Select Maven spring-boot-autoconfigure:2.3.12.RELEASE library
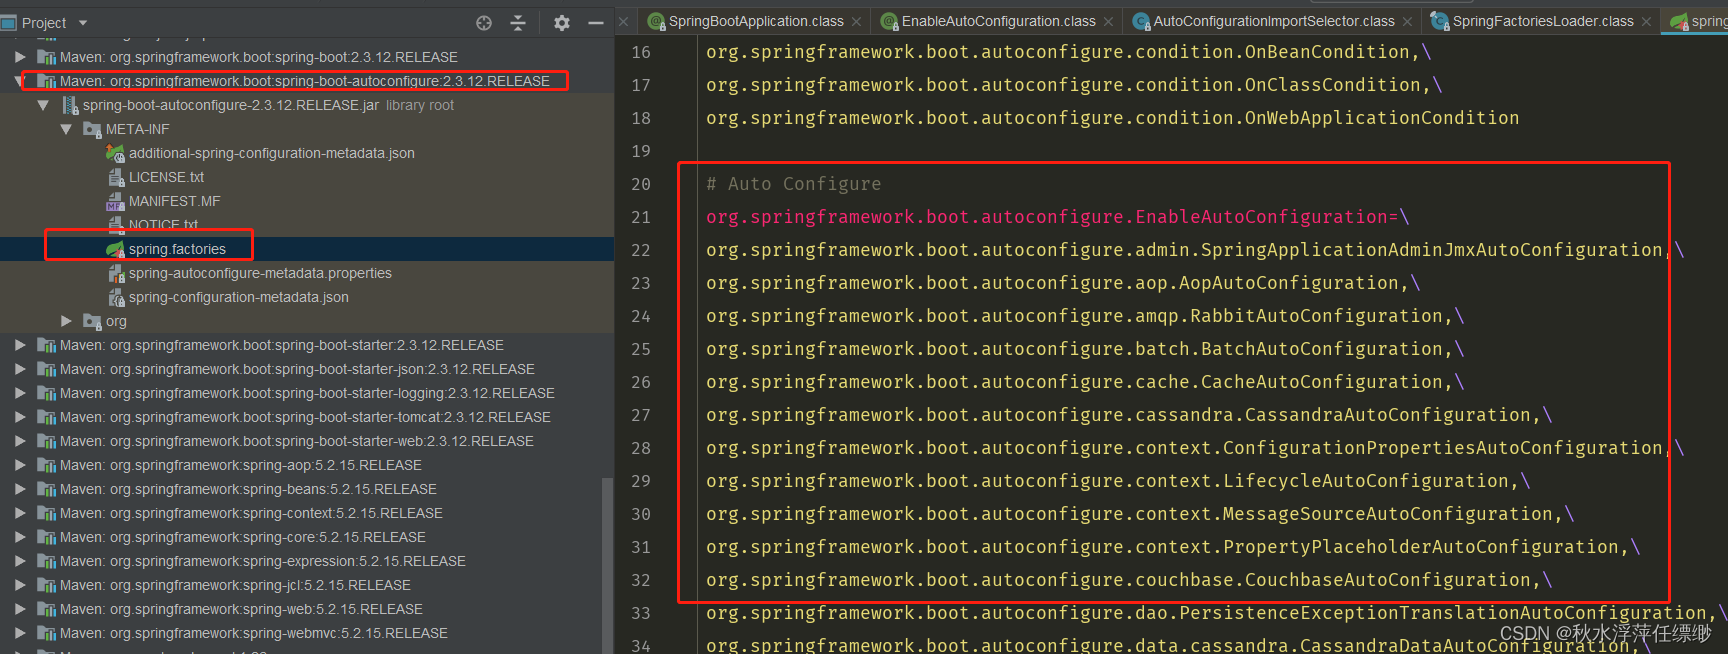This screenshot has height=654, width=1728. click(304, 81)
